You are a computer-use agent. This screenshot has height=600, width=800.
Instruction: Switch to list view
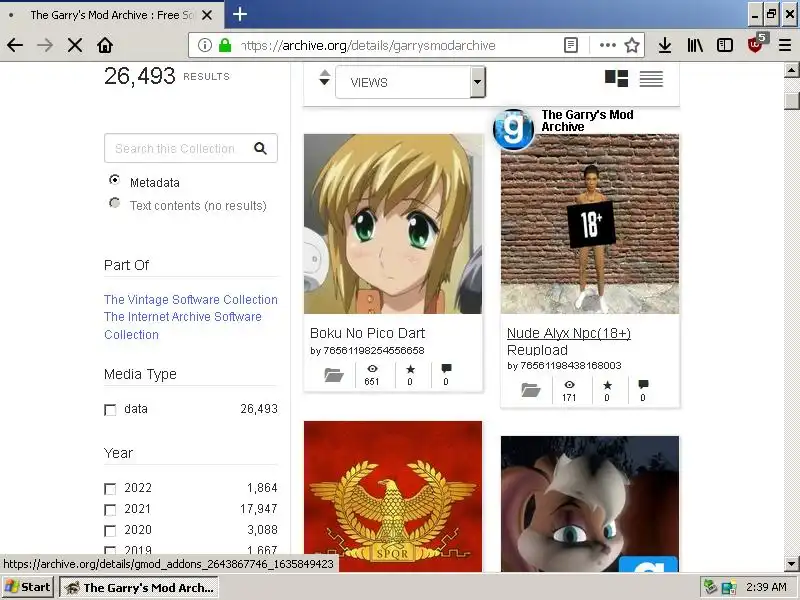coord(652,79)
